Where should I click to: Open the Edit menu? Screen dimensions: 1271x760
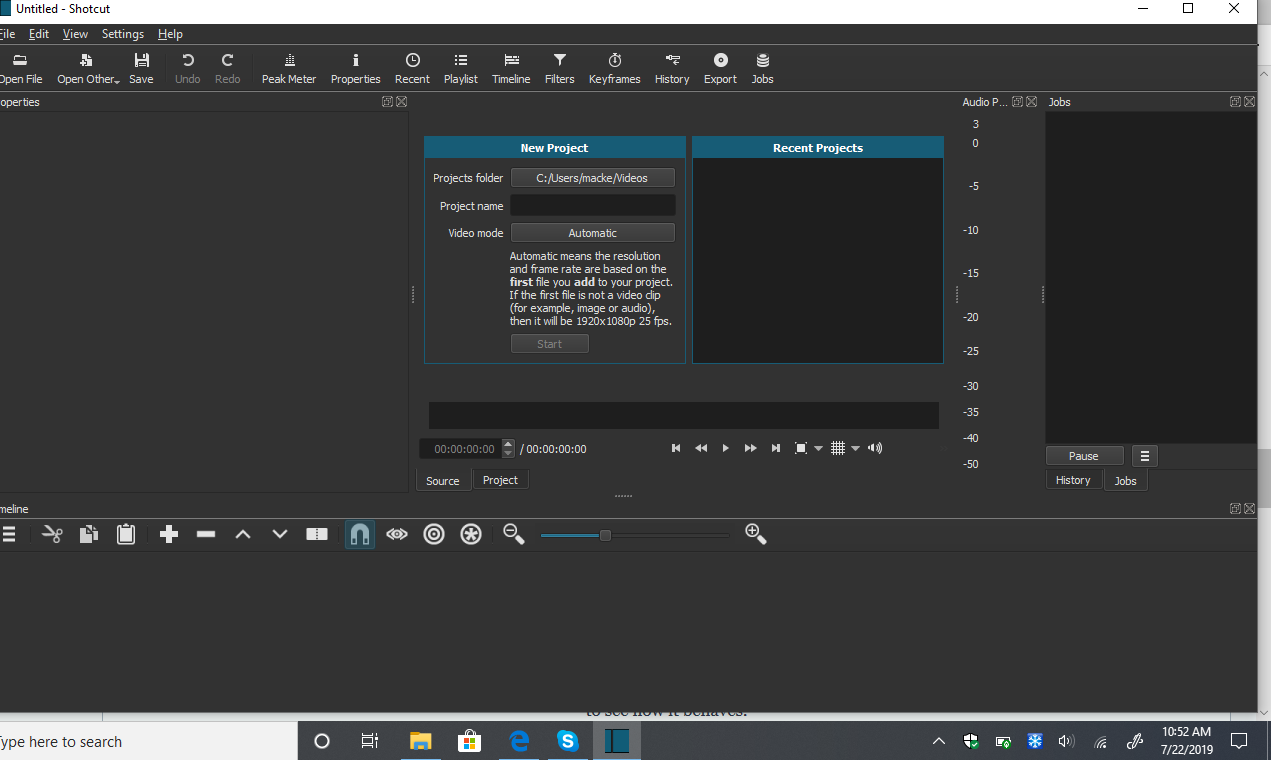pos(39,34)
